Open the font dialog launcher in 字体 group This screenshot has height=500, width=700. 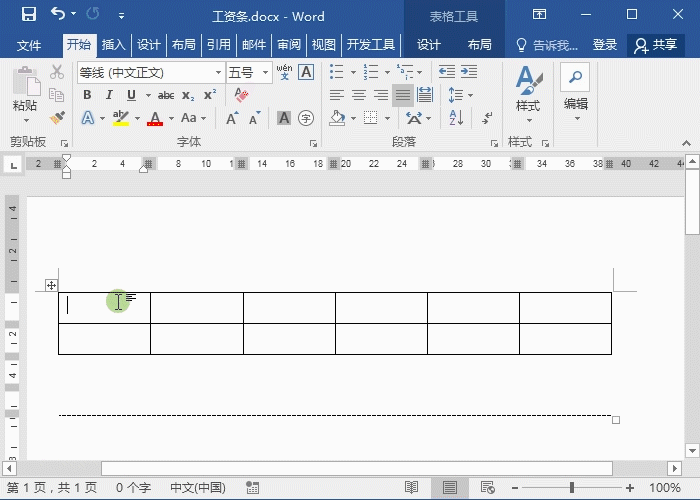tap(313, 143)
